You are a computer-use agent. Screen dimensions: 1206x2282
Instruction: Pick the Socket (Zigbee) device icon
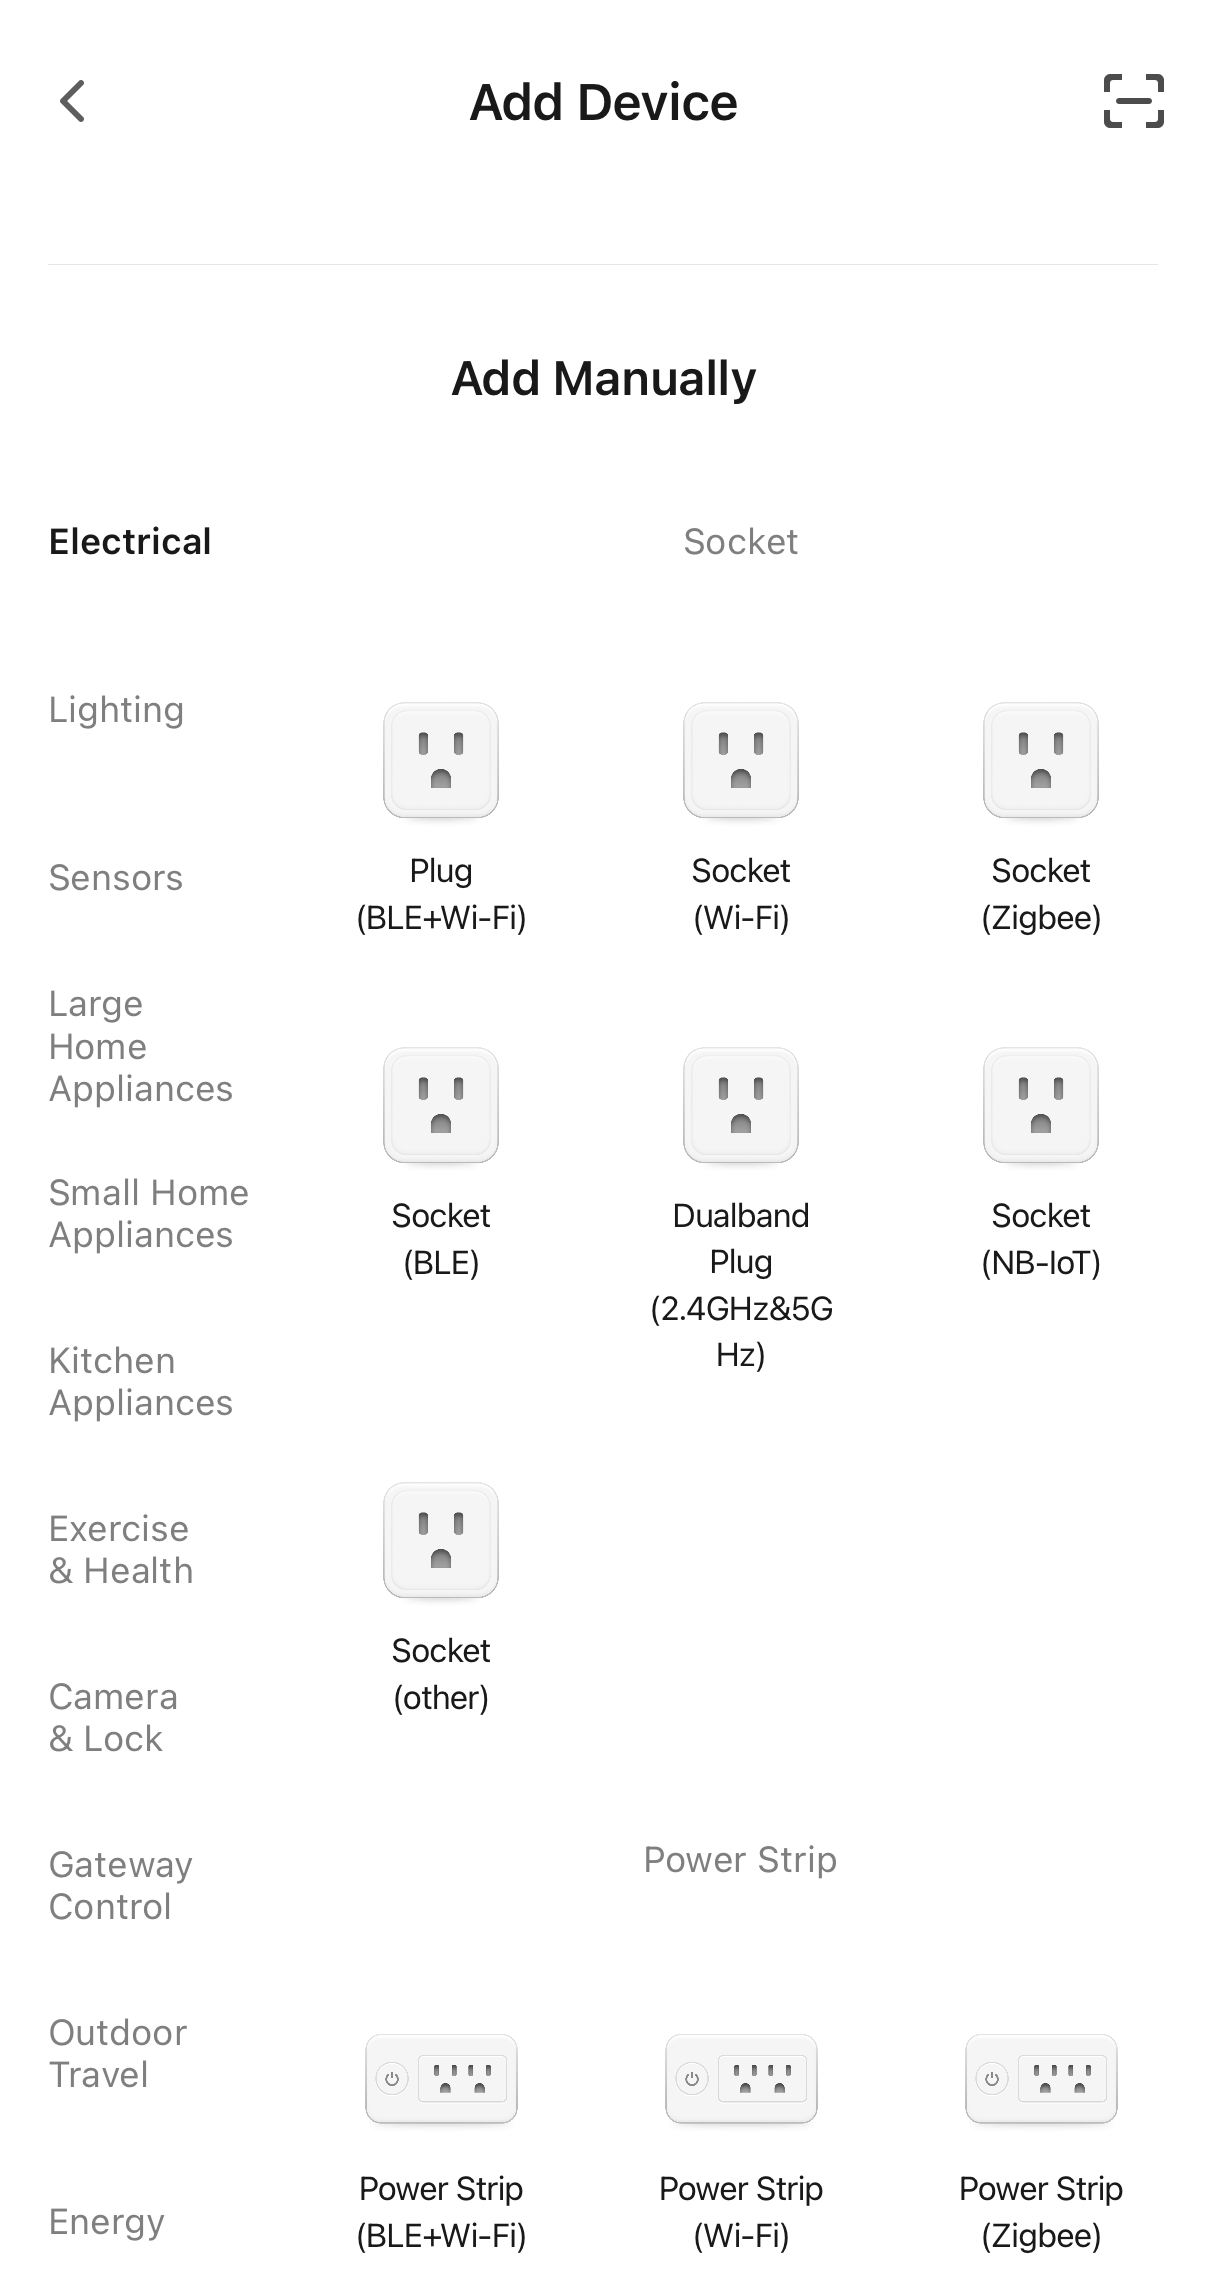tap(1041, 760)
